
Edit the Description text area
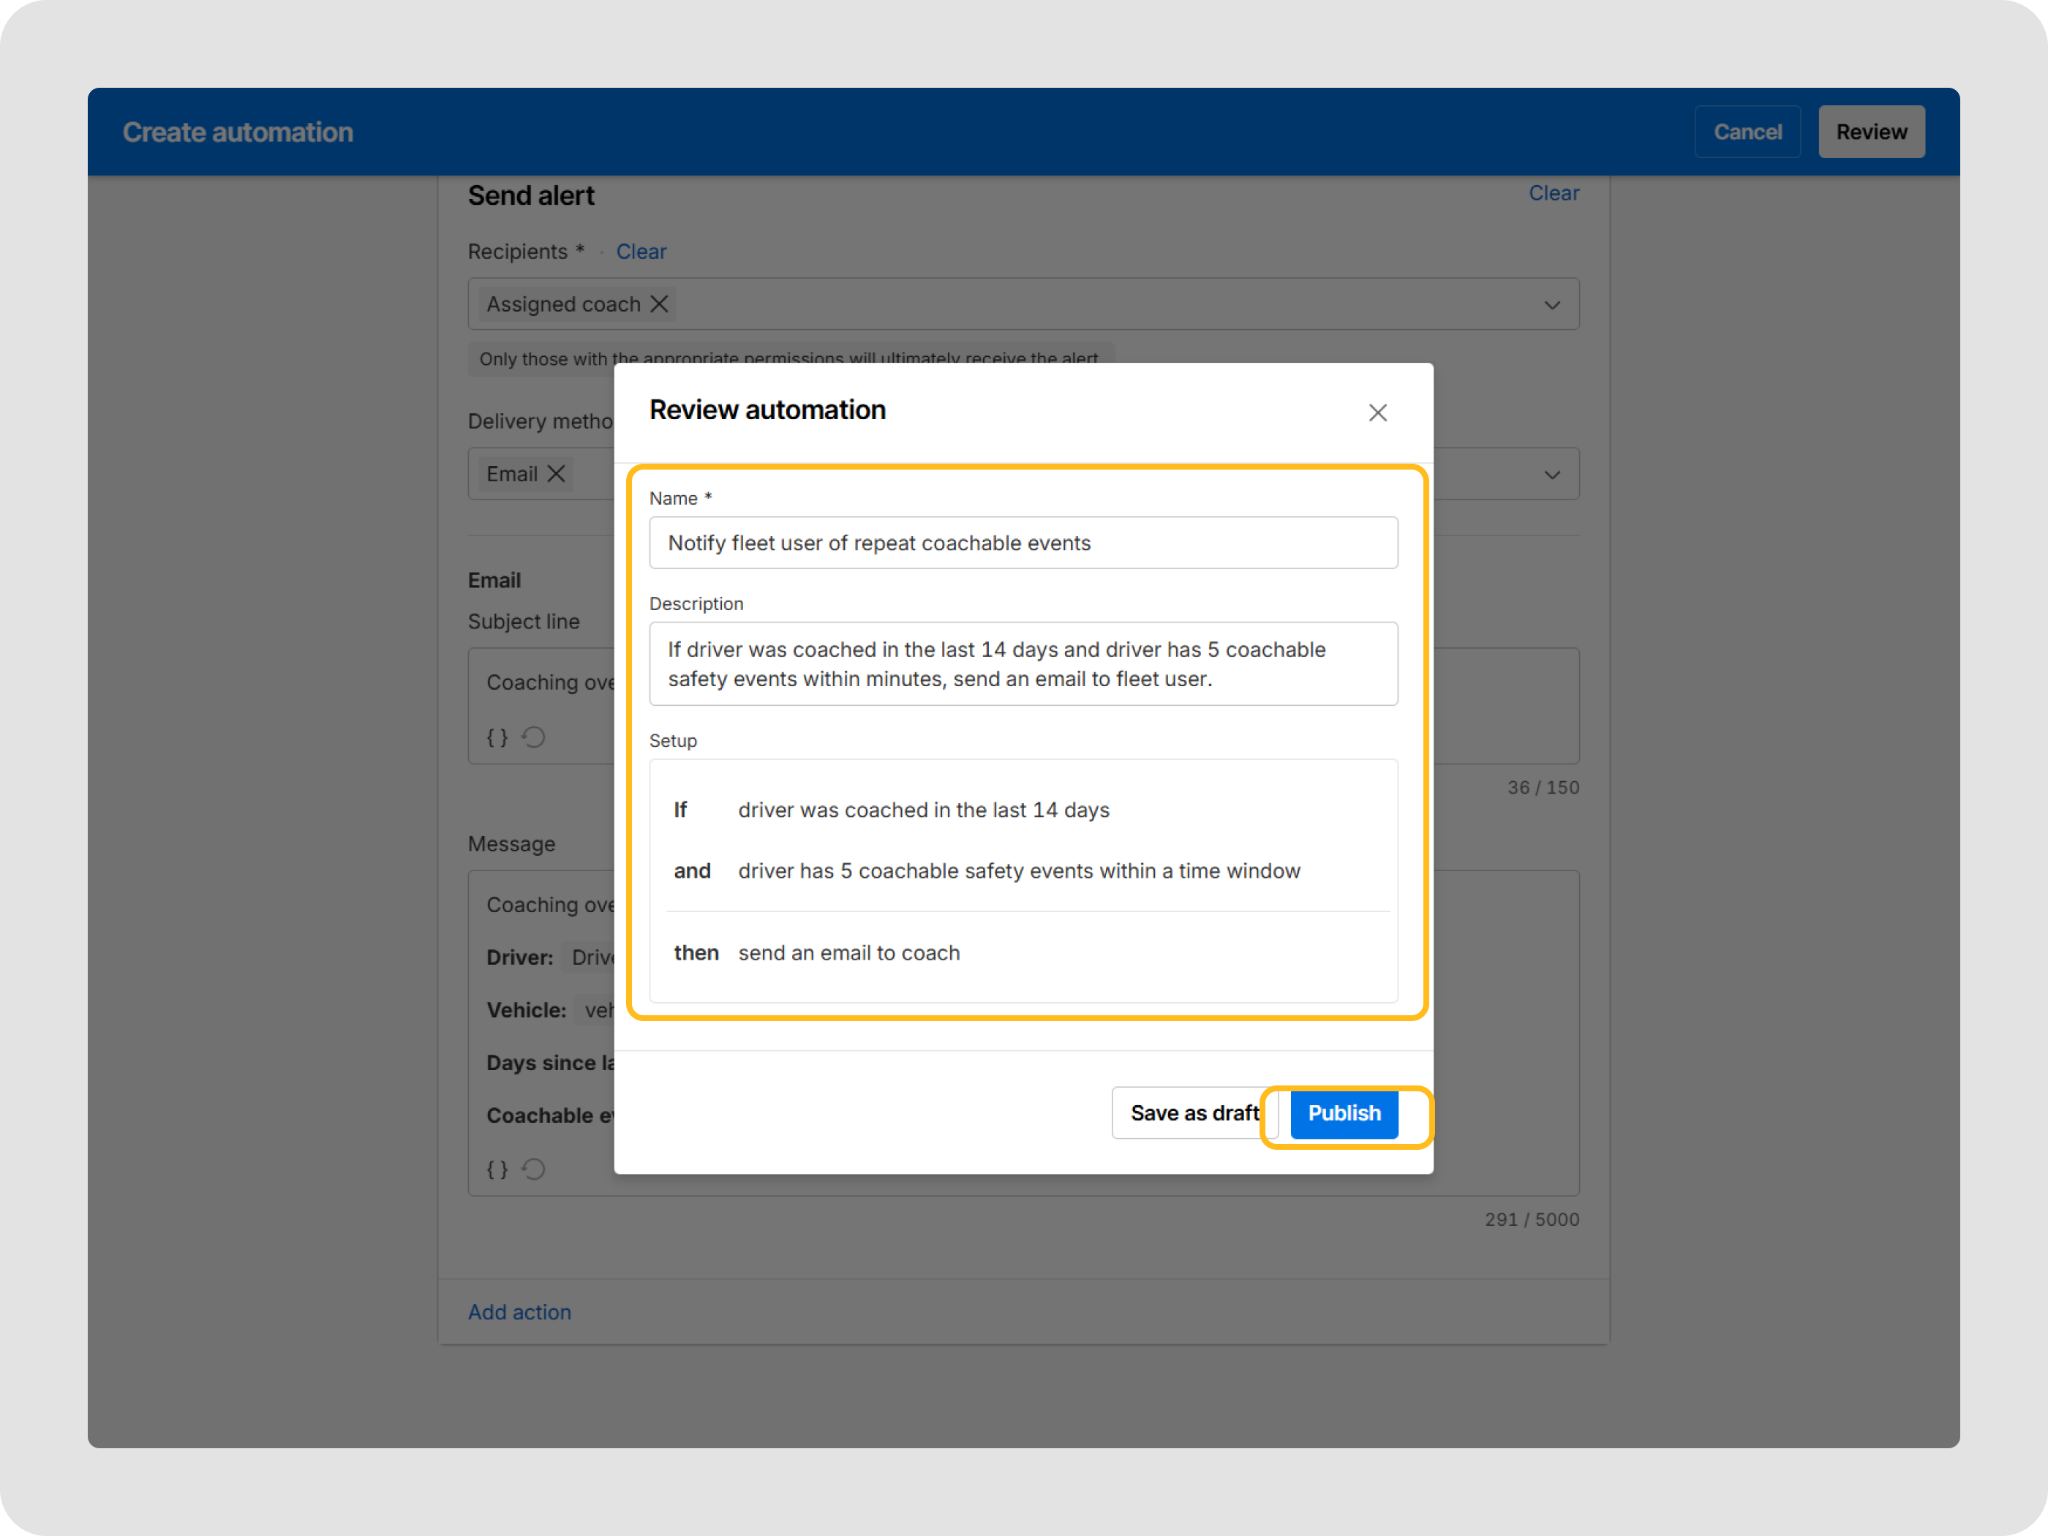[x=1022, y=664]
